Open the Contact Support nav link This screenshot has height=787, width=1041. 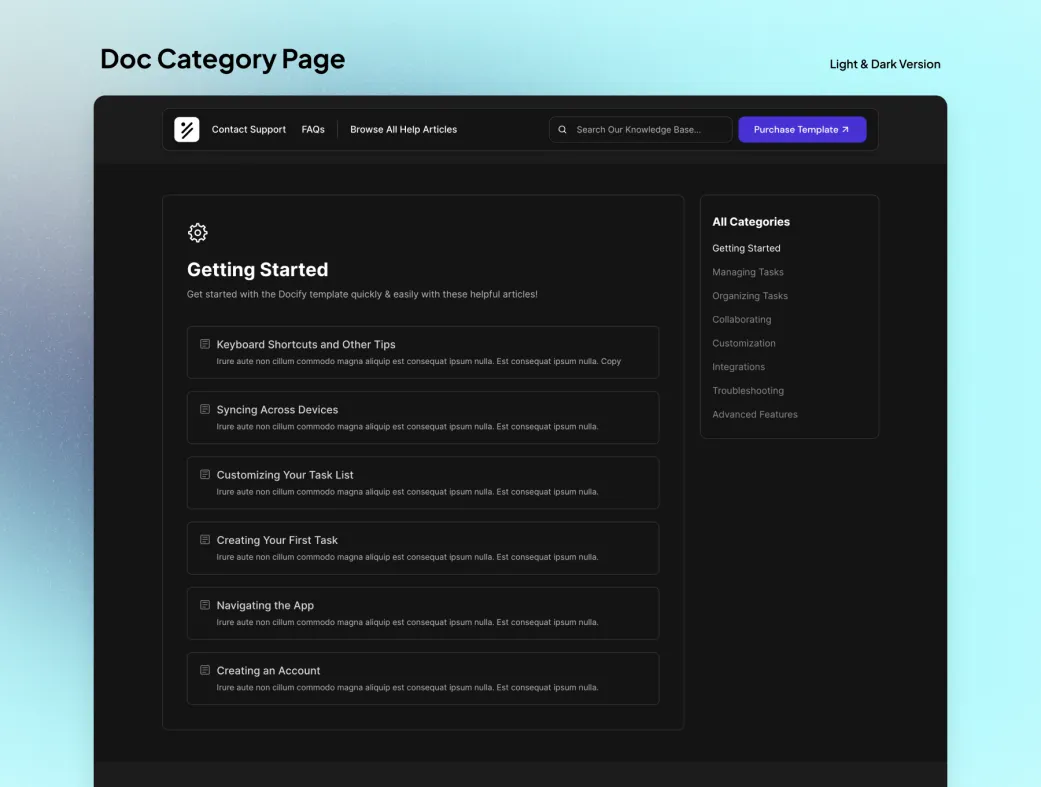point(249,130)
